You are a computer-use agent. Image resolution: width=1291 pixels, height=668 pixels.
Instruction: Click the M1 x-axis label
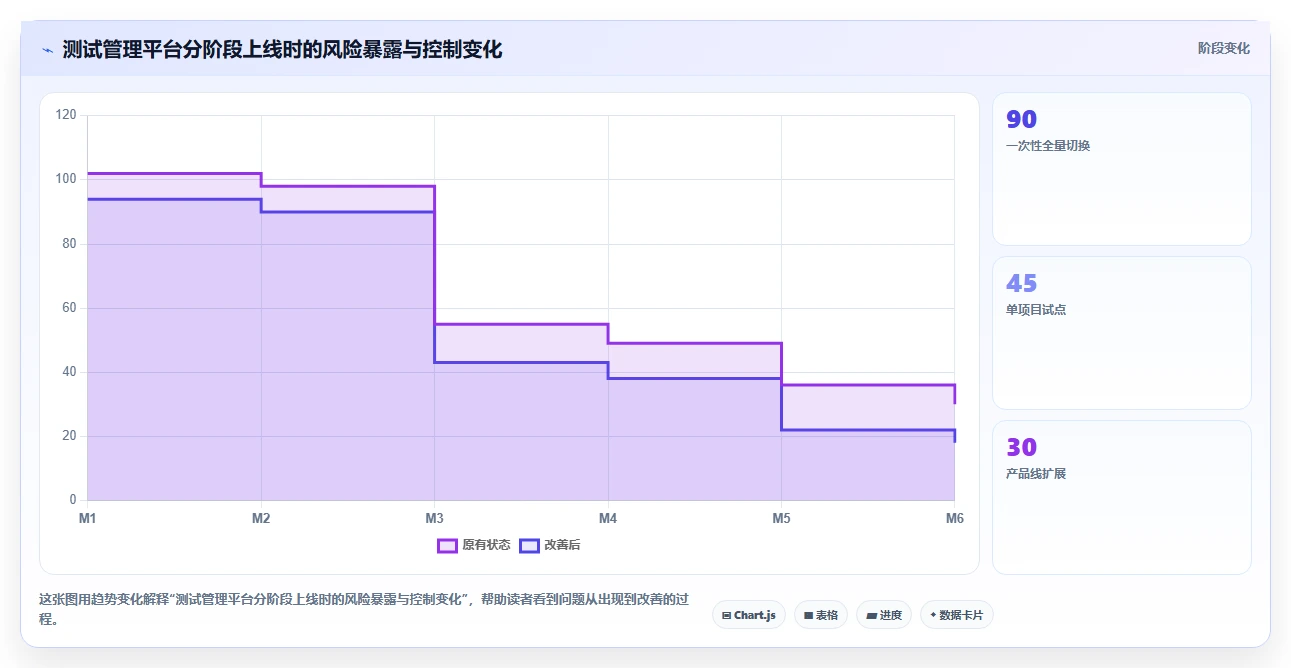coord(88,518)
